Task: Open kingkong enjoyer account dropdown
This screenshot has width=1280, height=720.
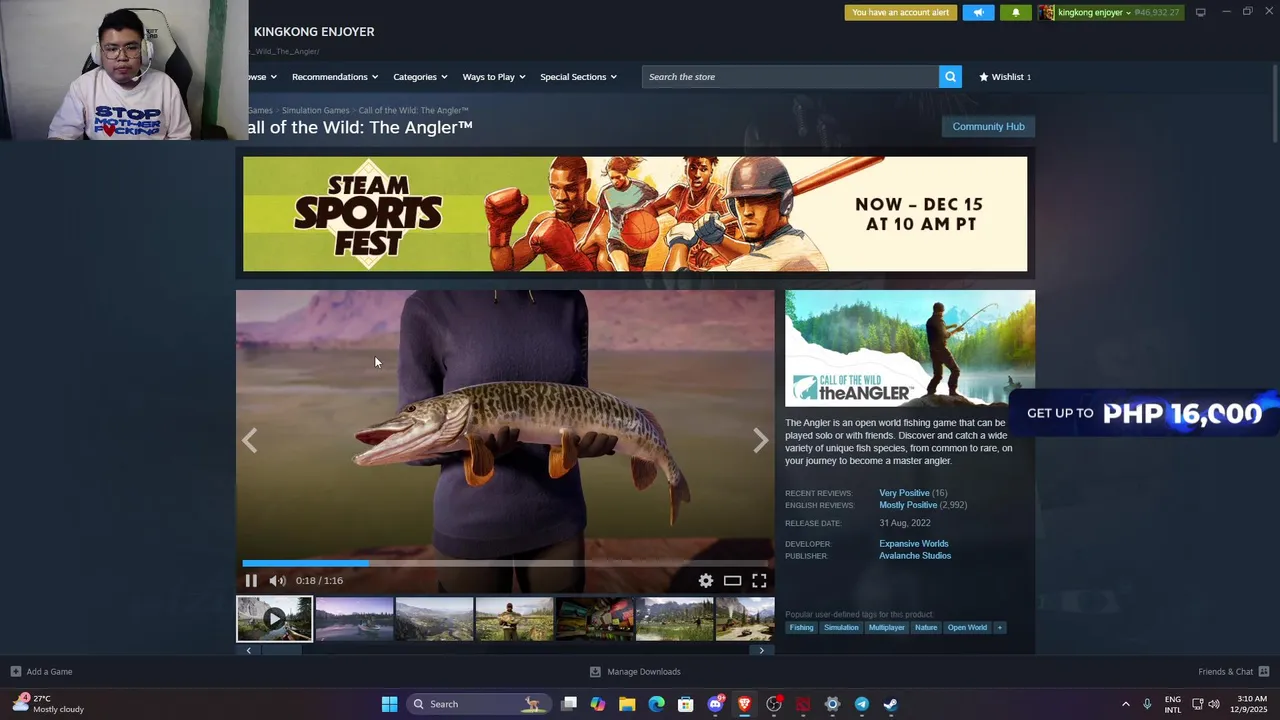Action: 1094,13
